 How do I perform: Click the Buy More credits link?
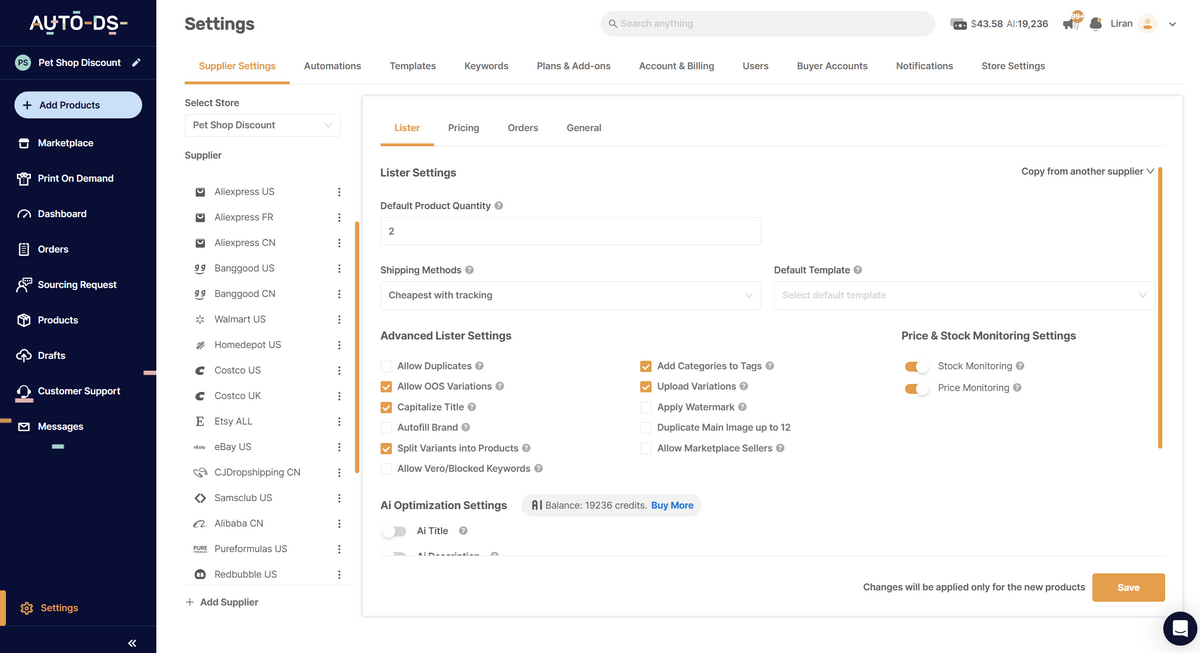(672, 505)
